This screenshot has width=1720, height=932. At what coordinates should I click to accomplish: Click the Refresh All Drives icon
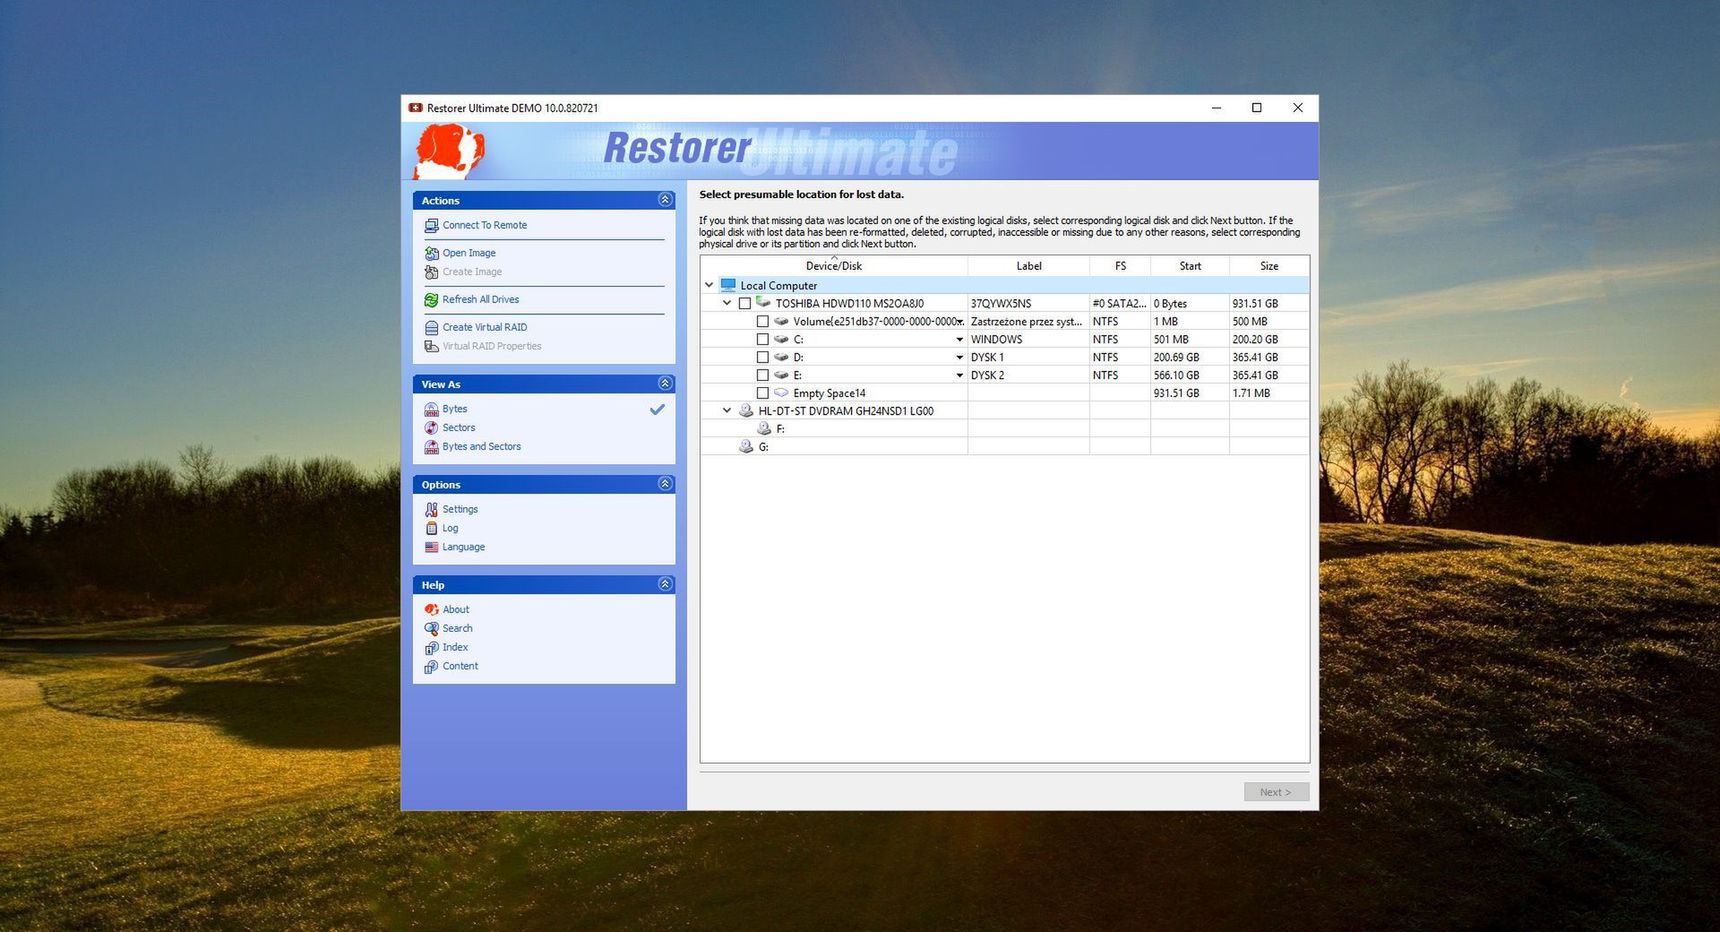[x=431, y=300]
